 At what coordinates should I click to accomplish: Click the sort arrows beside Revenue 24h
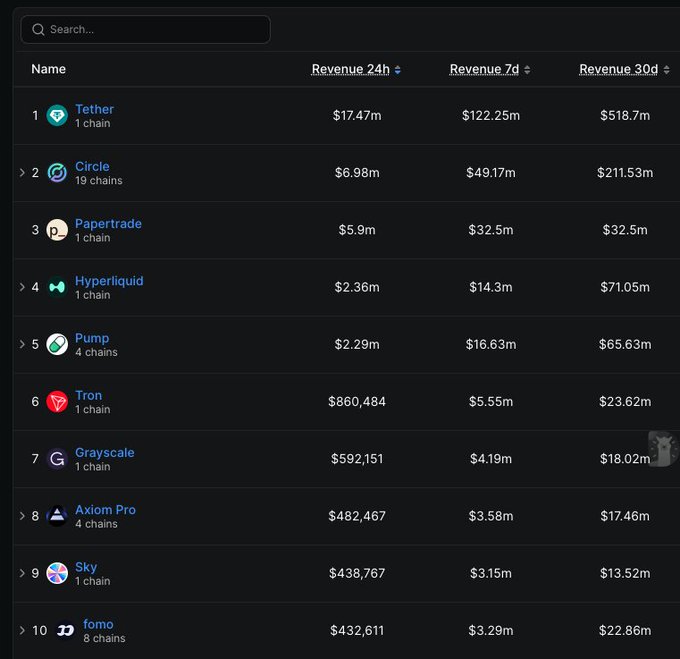tap(398, 70)
